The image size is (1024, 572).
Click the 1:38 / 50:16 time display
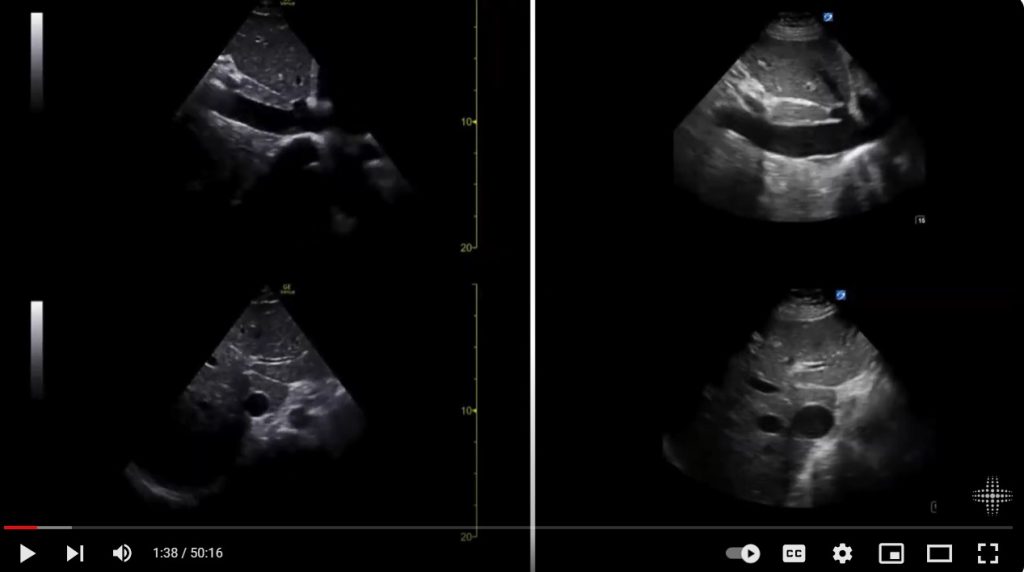187,553
